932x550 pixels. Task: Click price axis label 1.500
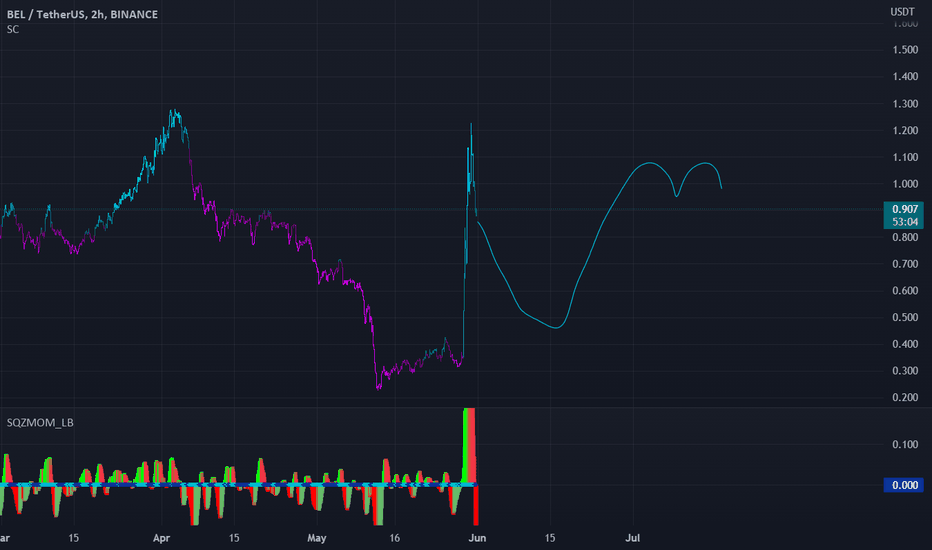point(905,50)
